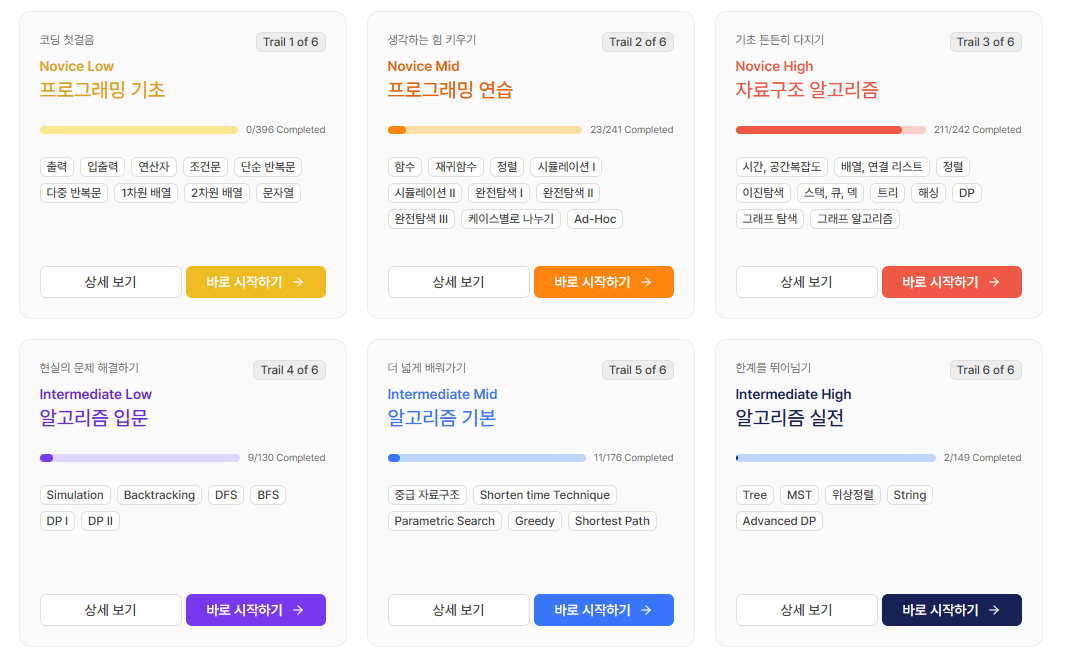This screenshot has width=1069, height=664.
Task: Click the Advanced DP tag
Action: pos(779,520)
